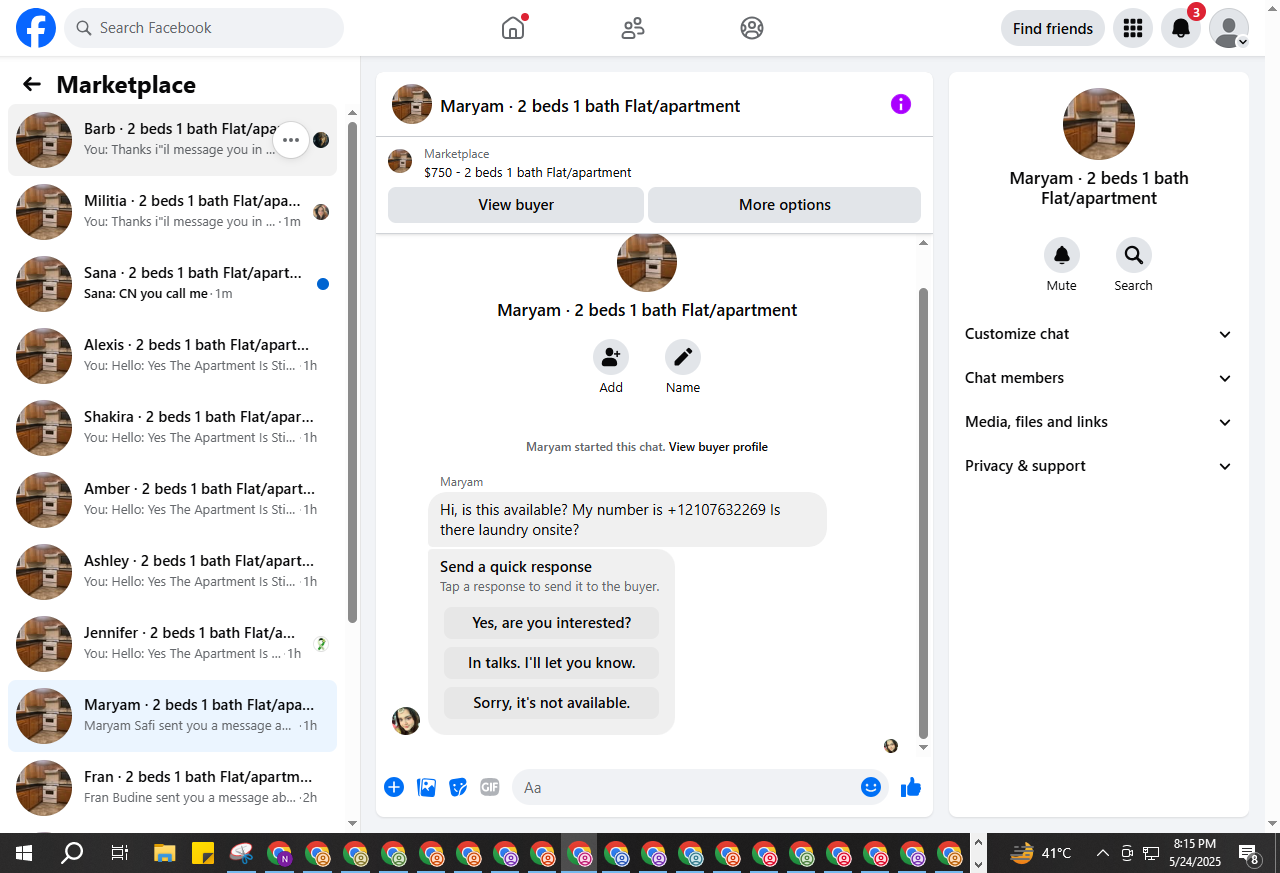Send a thumbs-up like
1280x873 pixels.
pos(910,787)
